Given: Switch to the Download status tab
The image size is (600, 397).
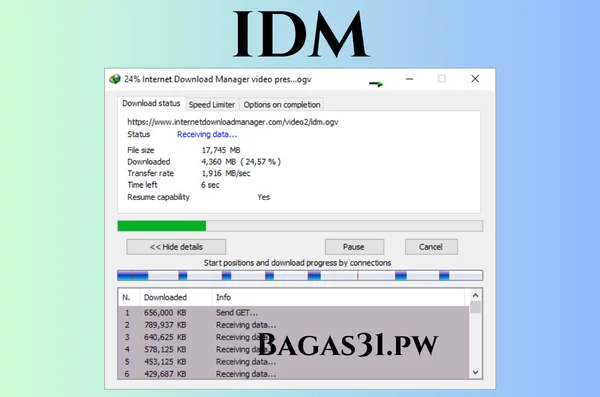Looking at the screenshot, I should pyautogui.click(x=151, y=103).
